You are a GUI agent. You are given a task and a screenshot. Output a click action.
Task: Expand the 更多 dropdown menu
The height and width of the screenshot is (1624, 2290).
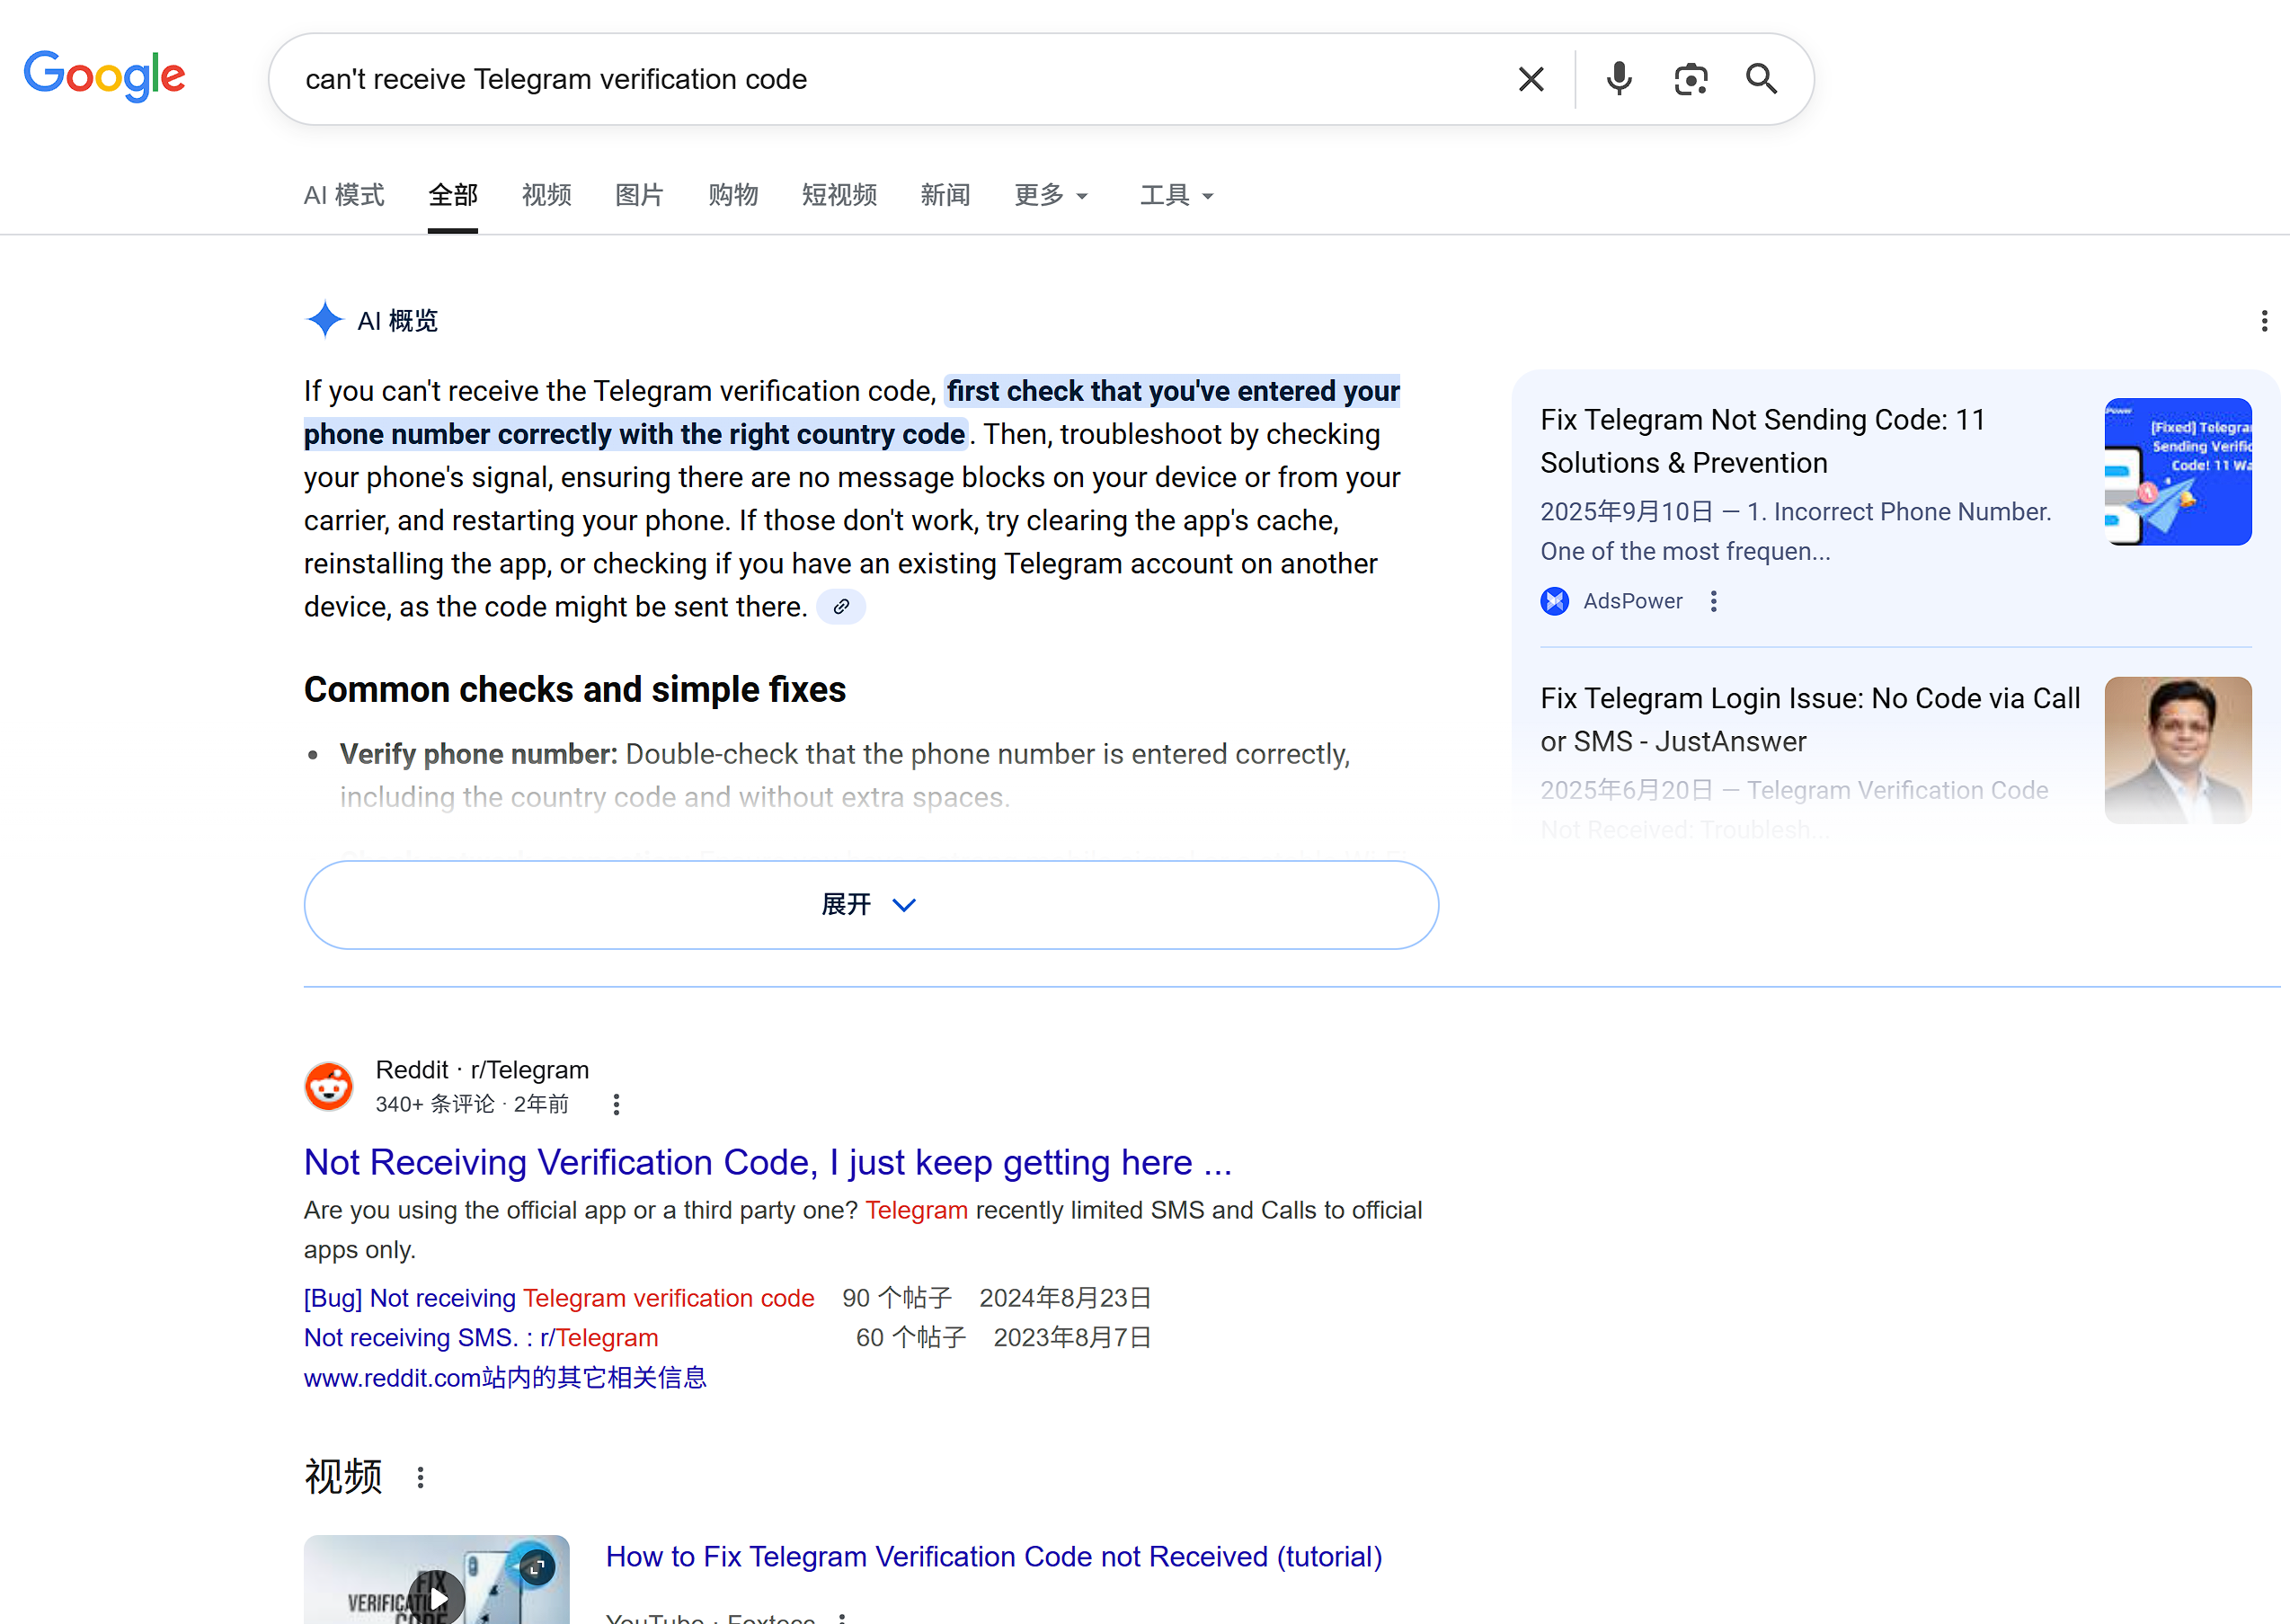tap(1050, 195)
